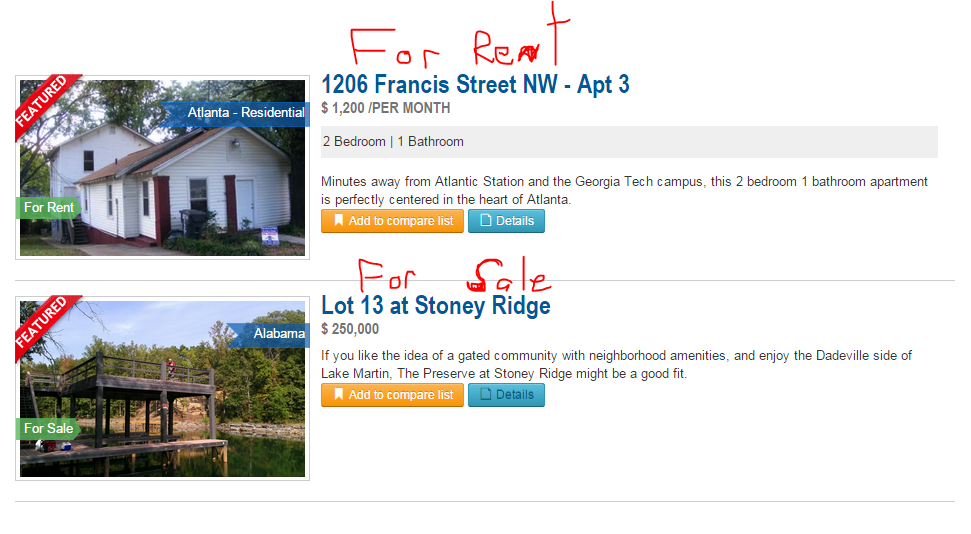Open the 1206 Francis Street NW listing title

pyautogui.click(x=475, y=85)
